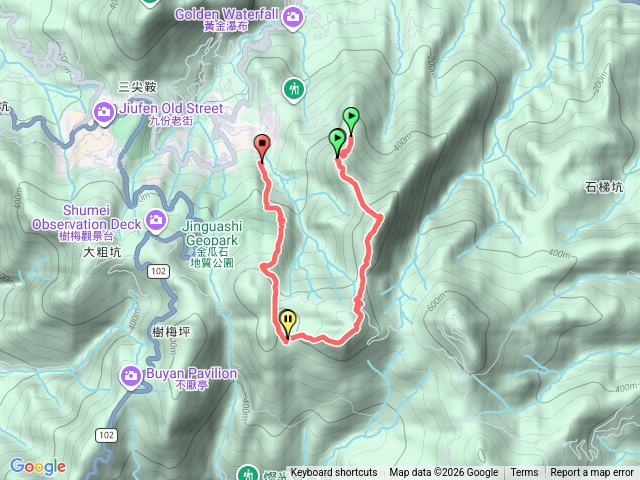Click Report a map error link
Screen dimensions: 640x480
[x=592, y=473]
